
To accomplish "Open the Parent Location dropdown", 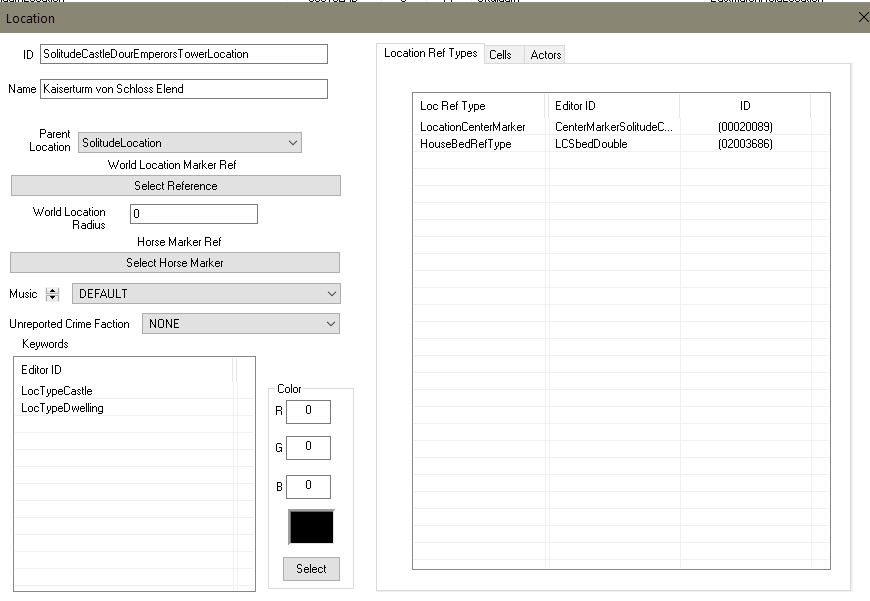I will (x=190, y=143).
